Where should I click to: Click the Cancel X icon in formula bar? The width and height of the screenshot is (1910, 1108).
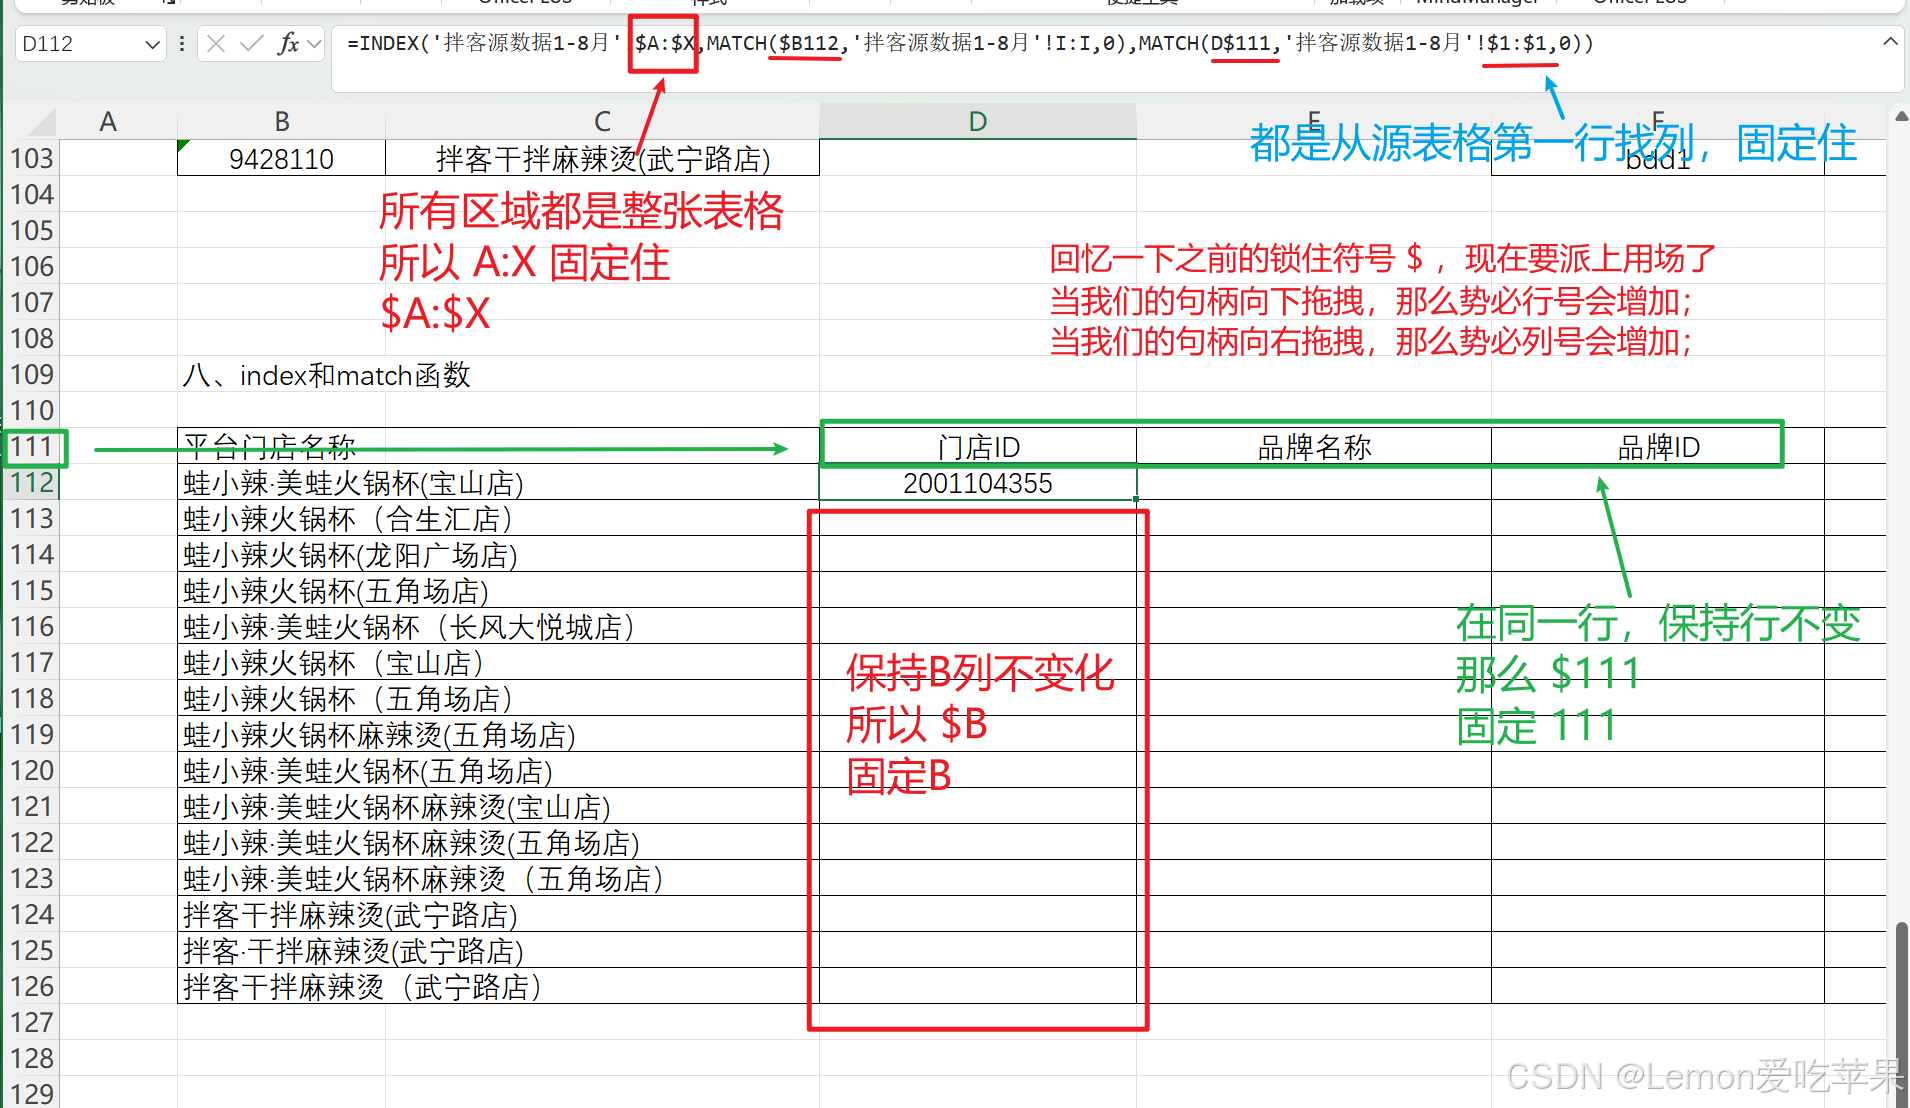point(215,43)
